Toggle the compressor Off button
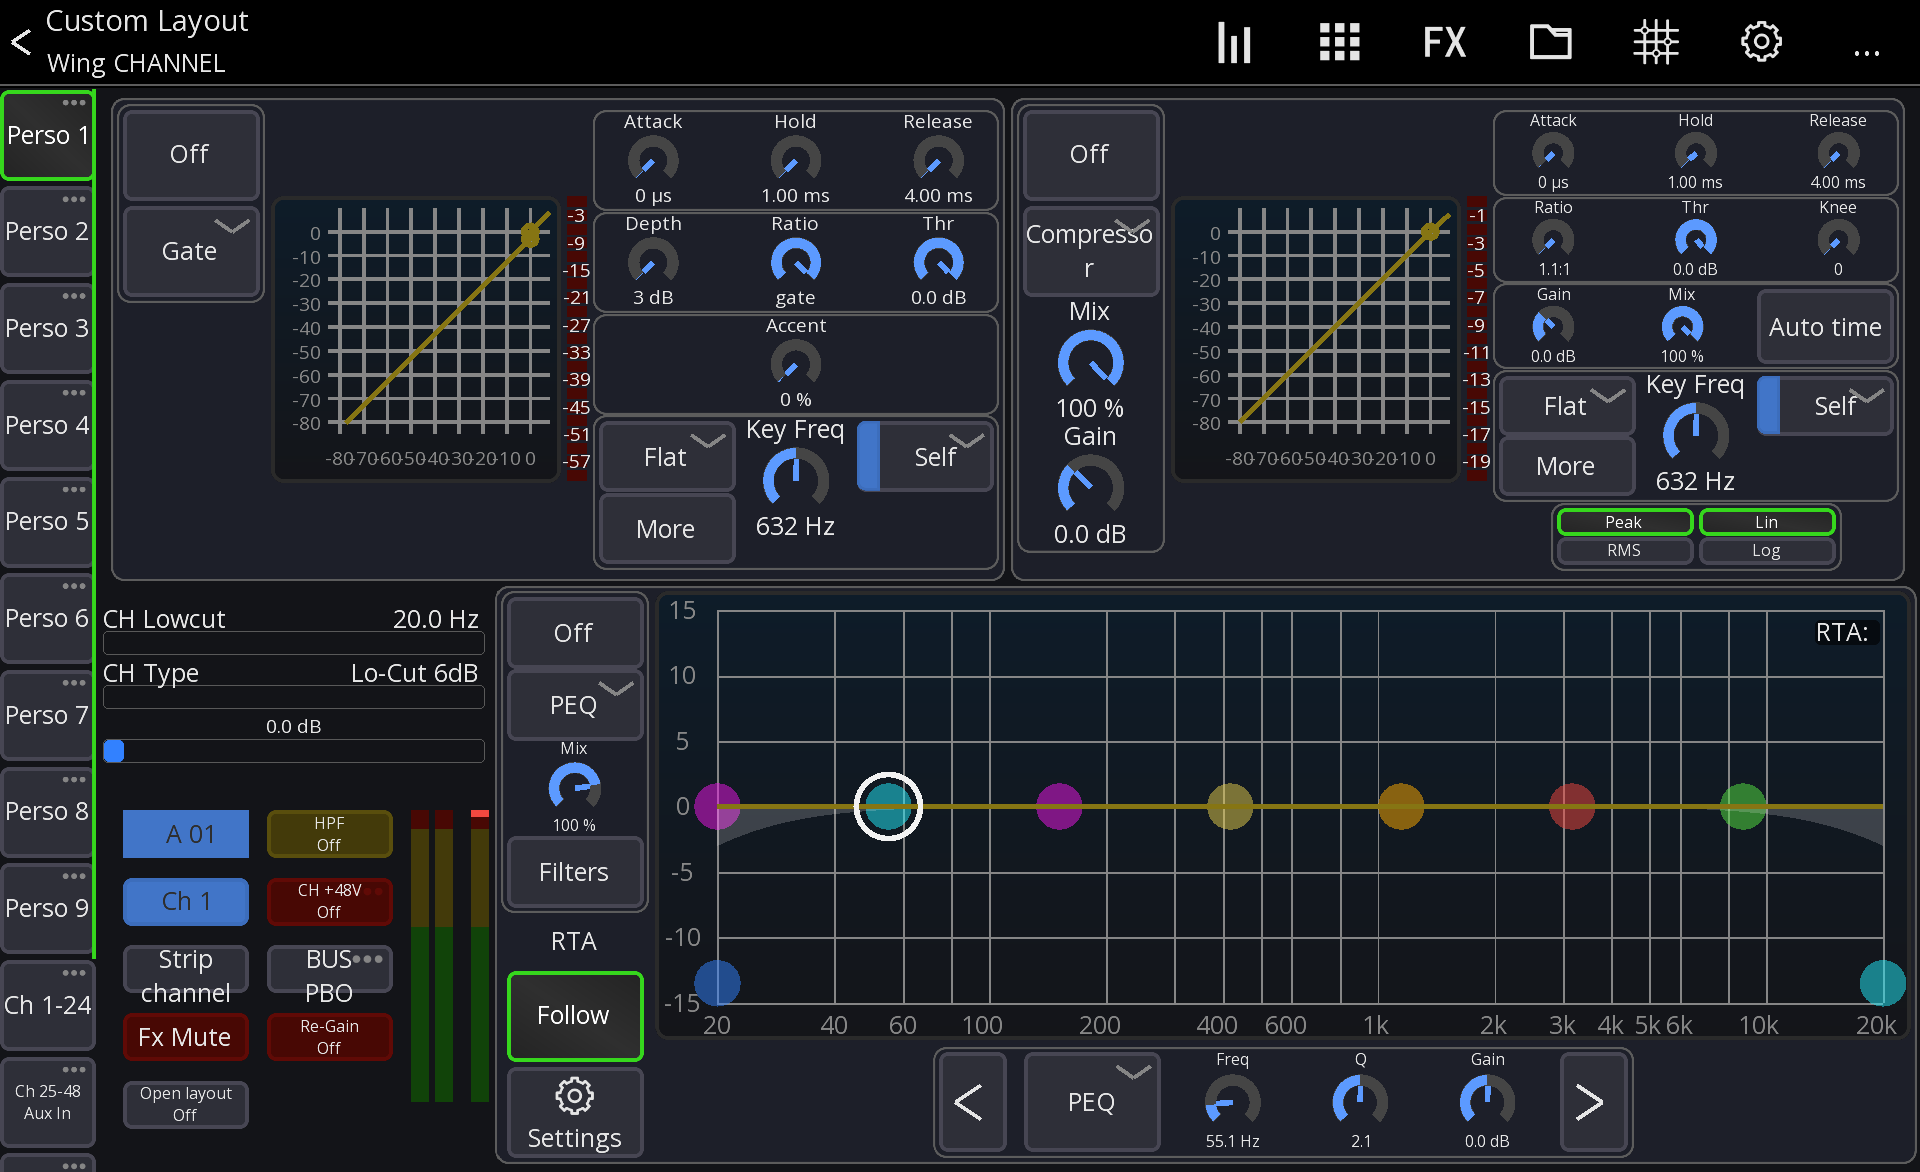The image size is (1920, 1172). point(1090,154)
